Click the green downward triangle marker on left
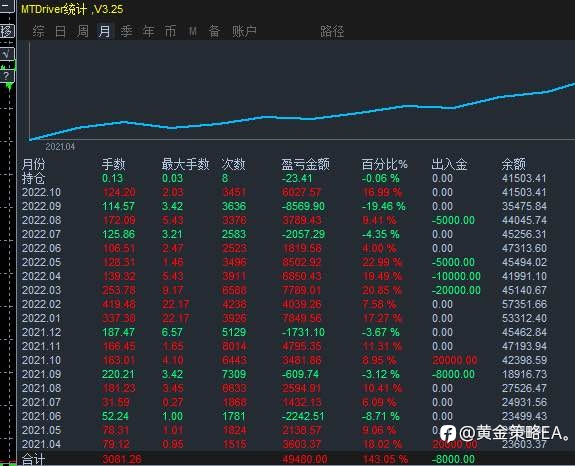Viewport: 575px width, 466px height. coord(9,87)
